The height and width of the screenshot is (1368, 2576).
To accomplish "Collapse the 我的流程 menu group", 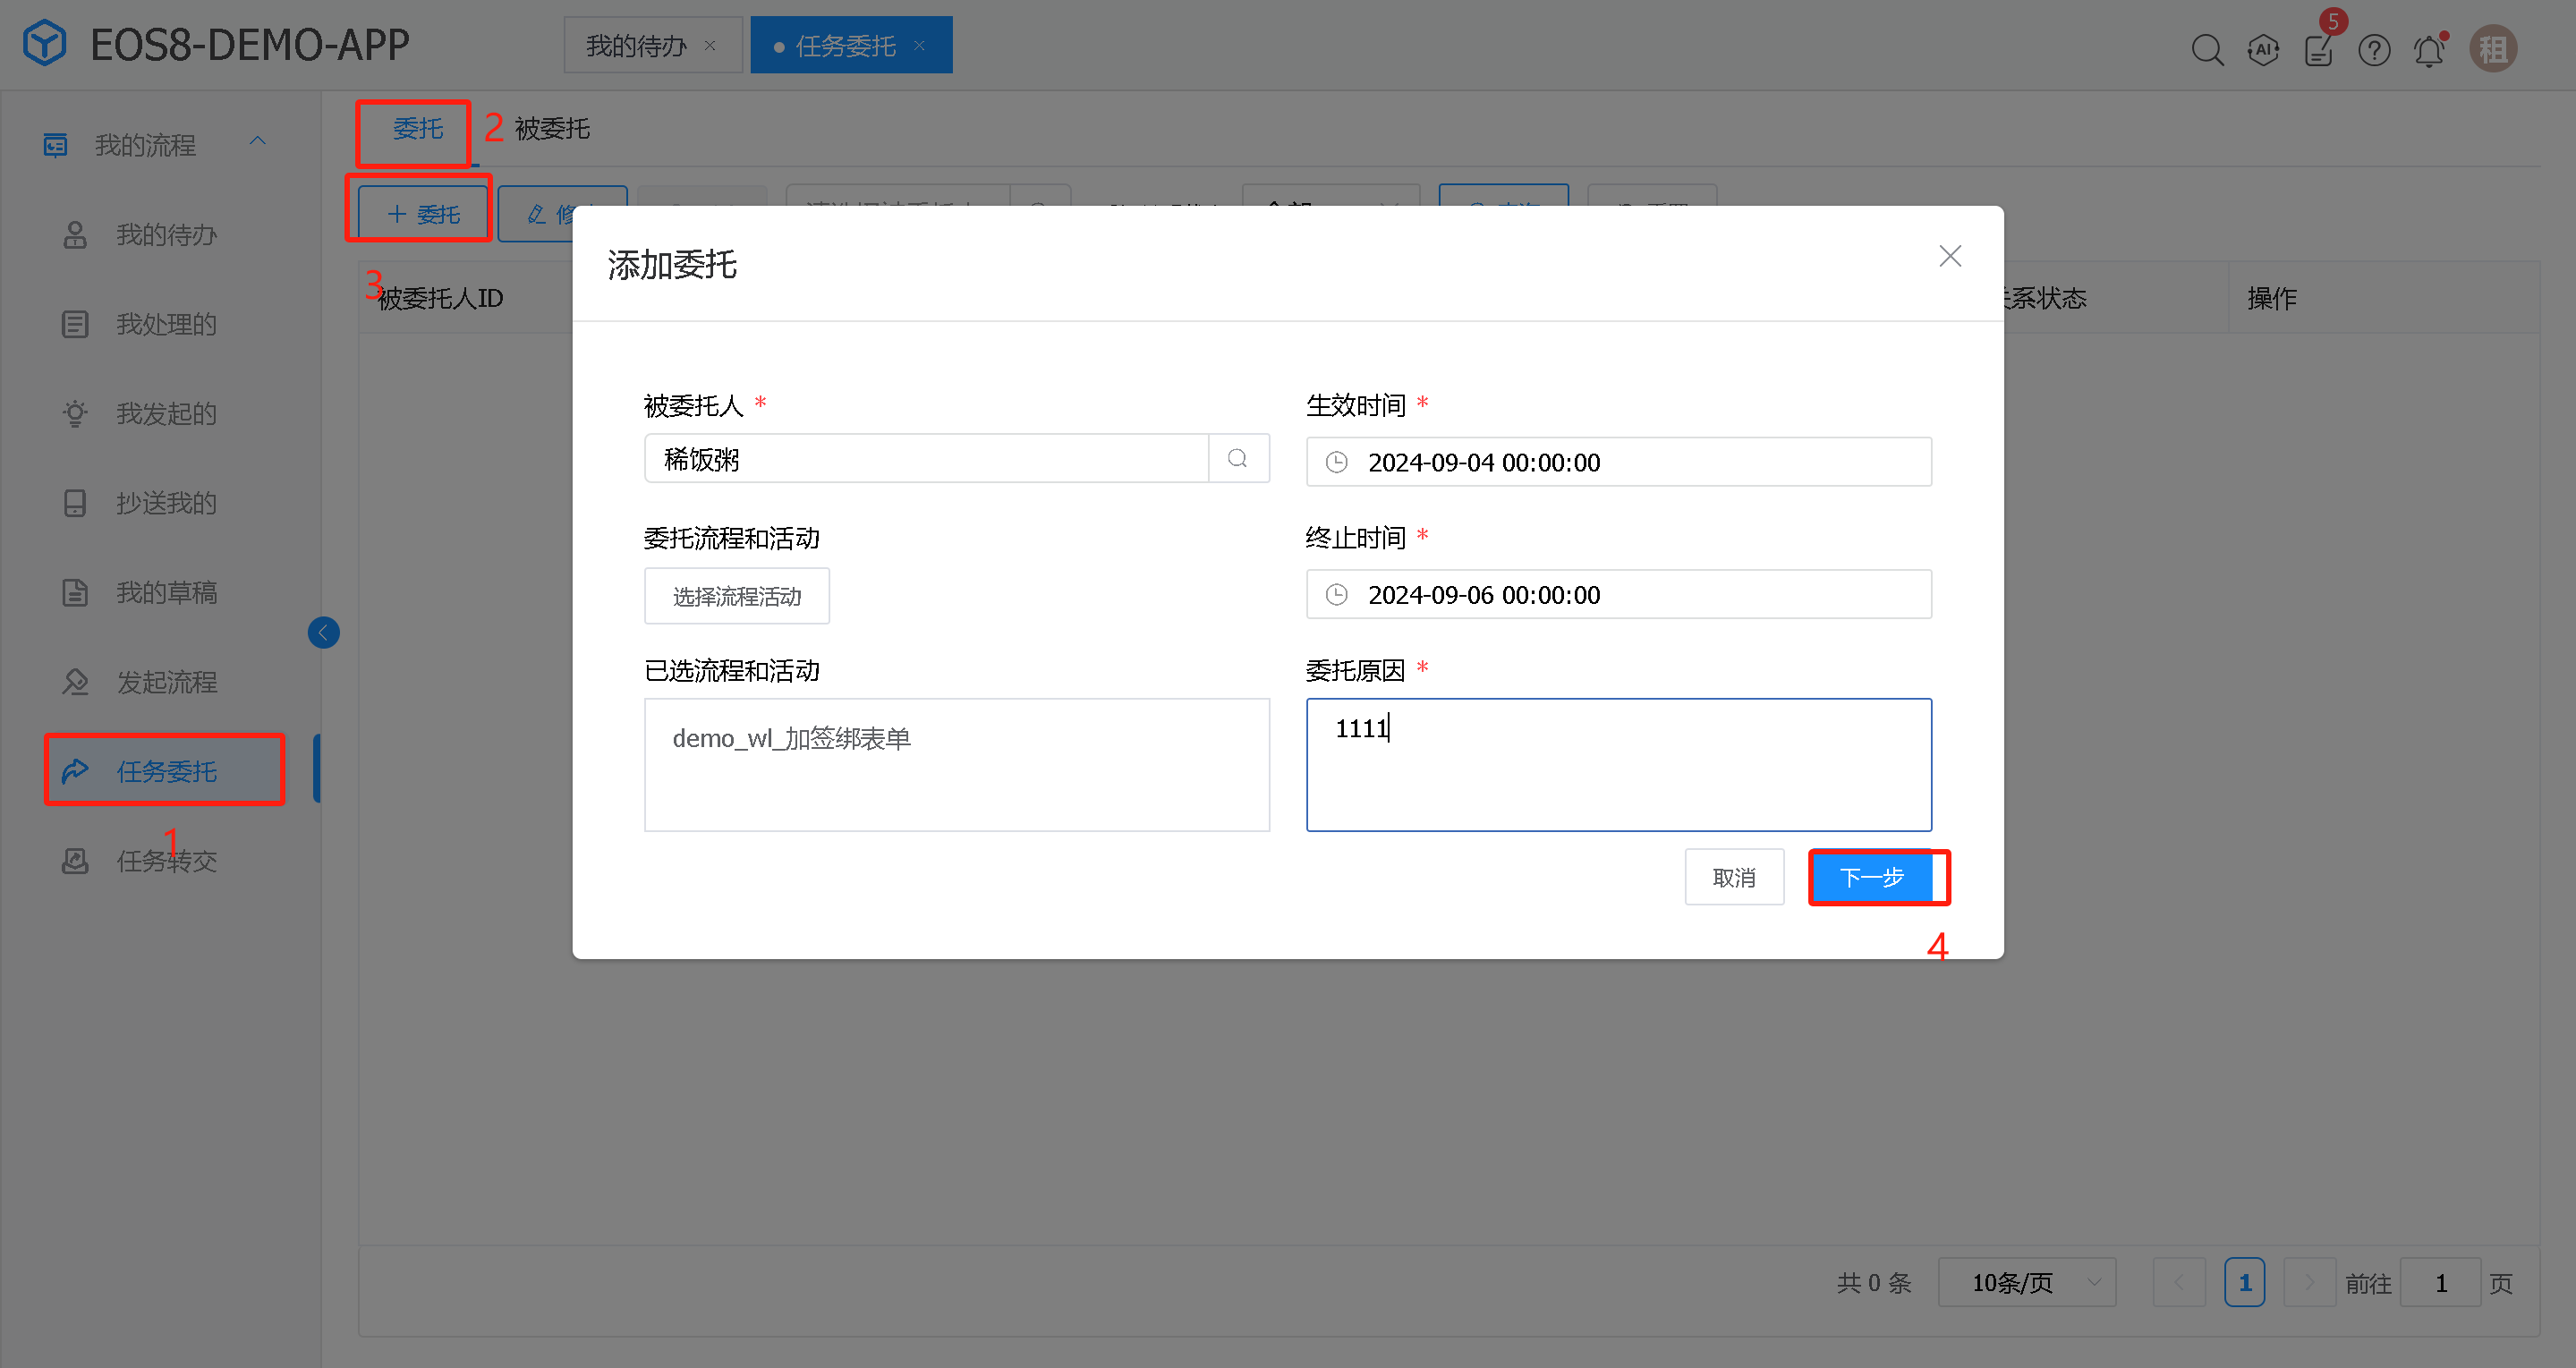I will (258, 142).
